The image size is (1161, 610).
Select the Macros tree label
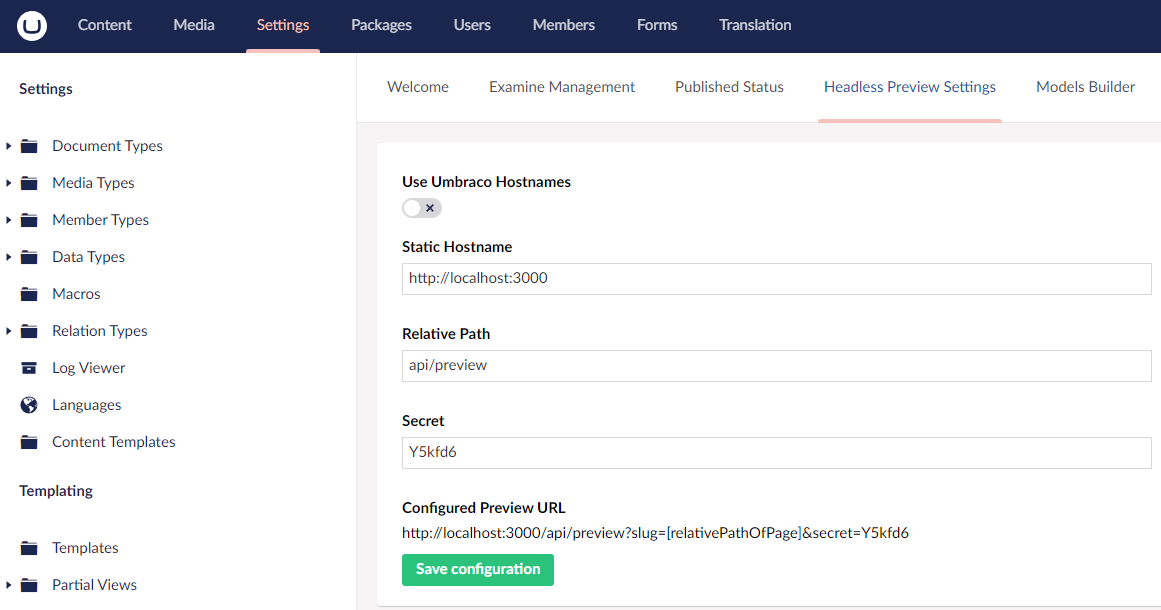76,294
